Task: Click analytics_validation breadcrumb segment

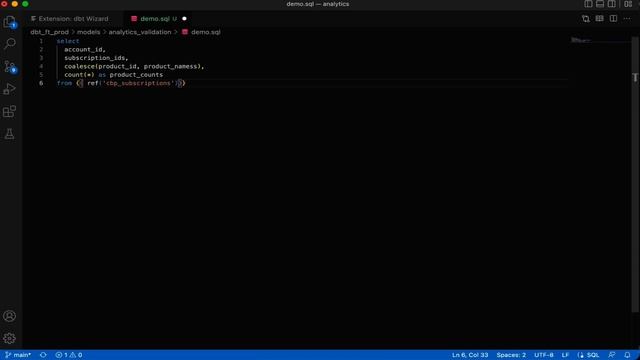Action: click(140, 32)
